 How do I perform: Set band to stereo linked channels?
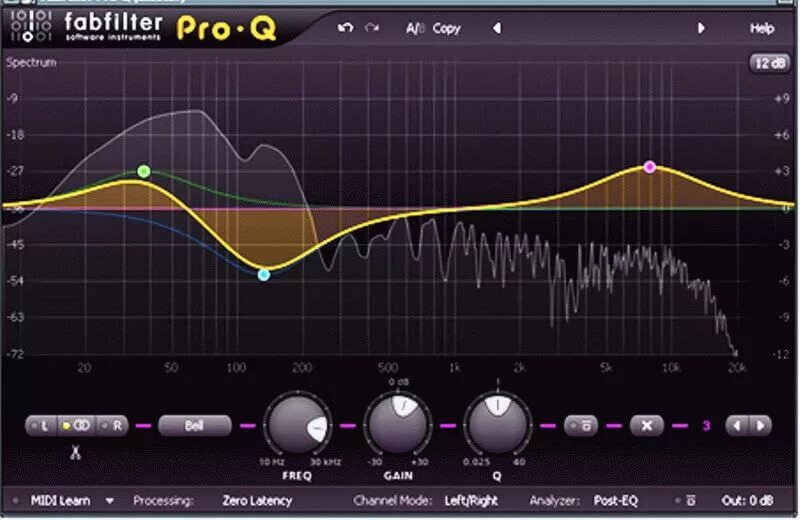tap(77, 425)
